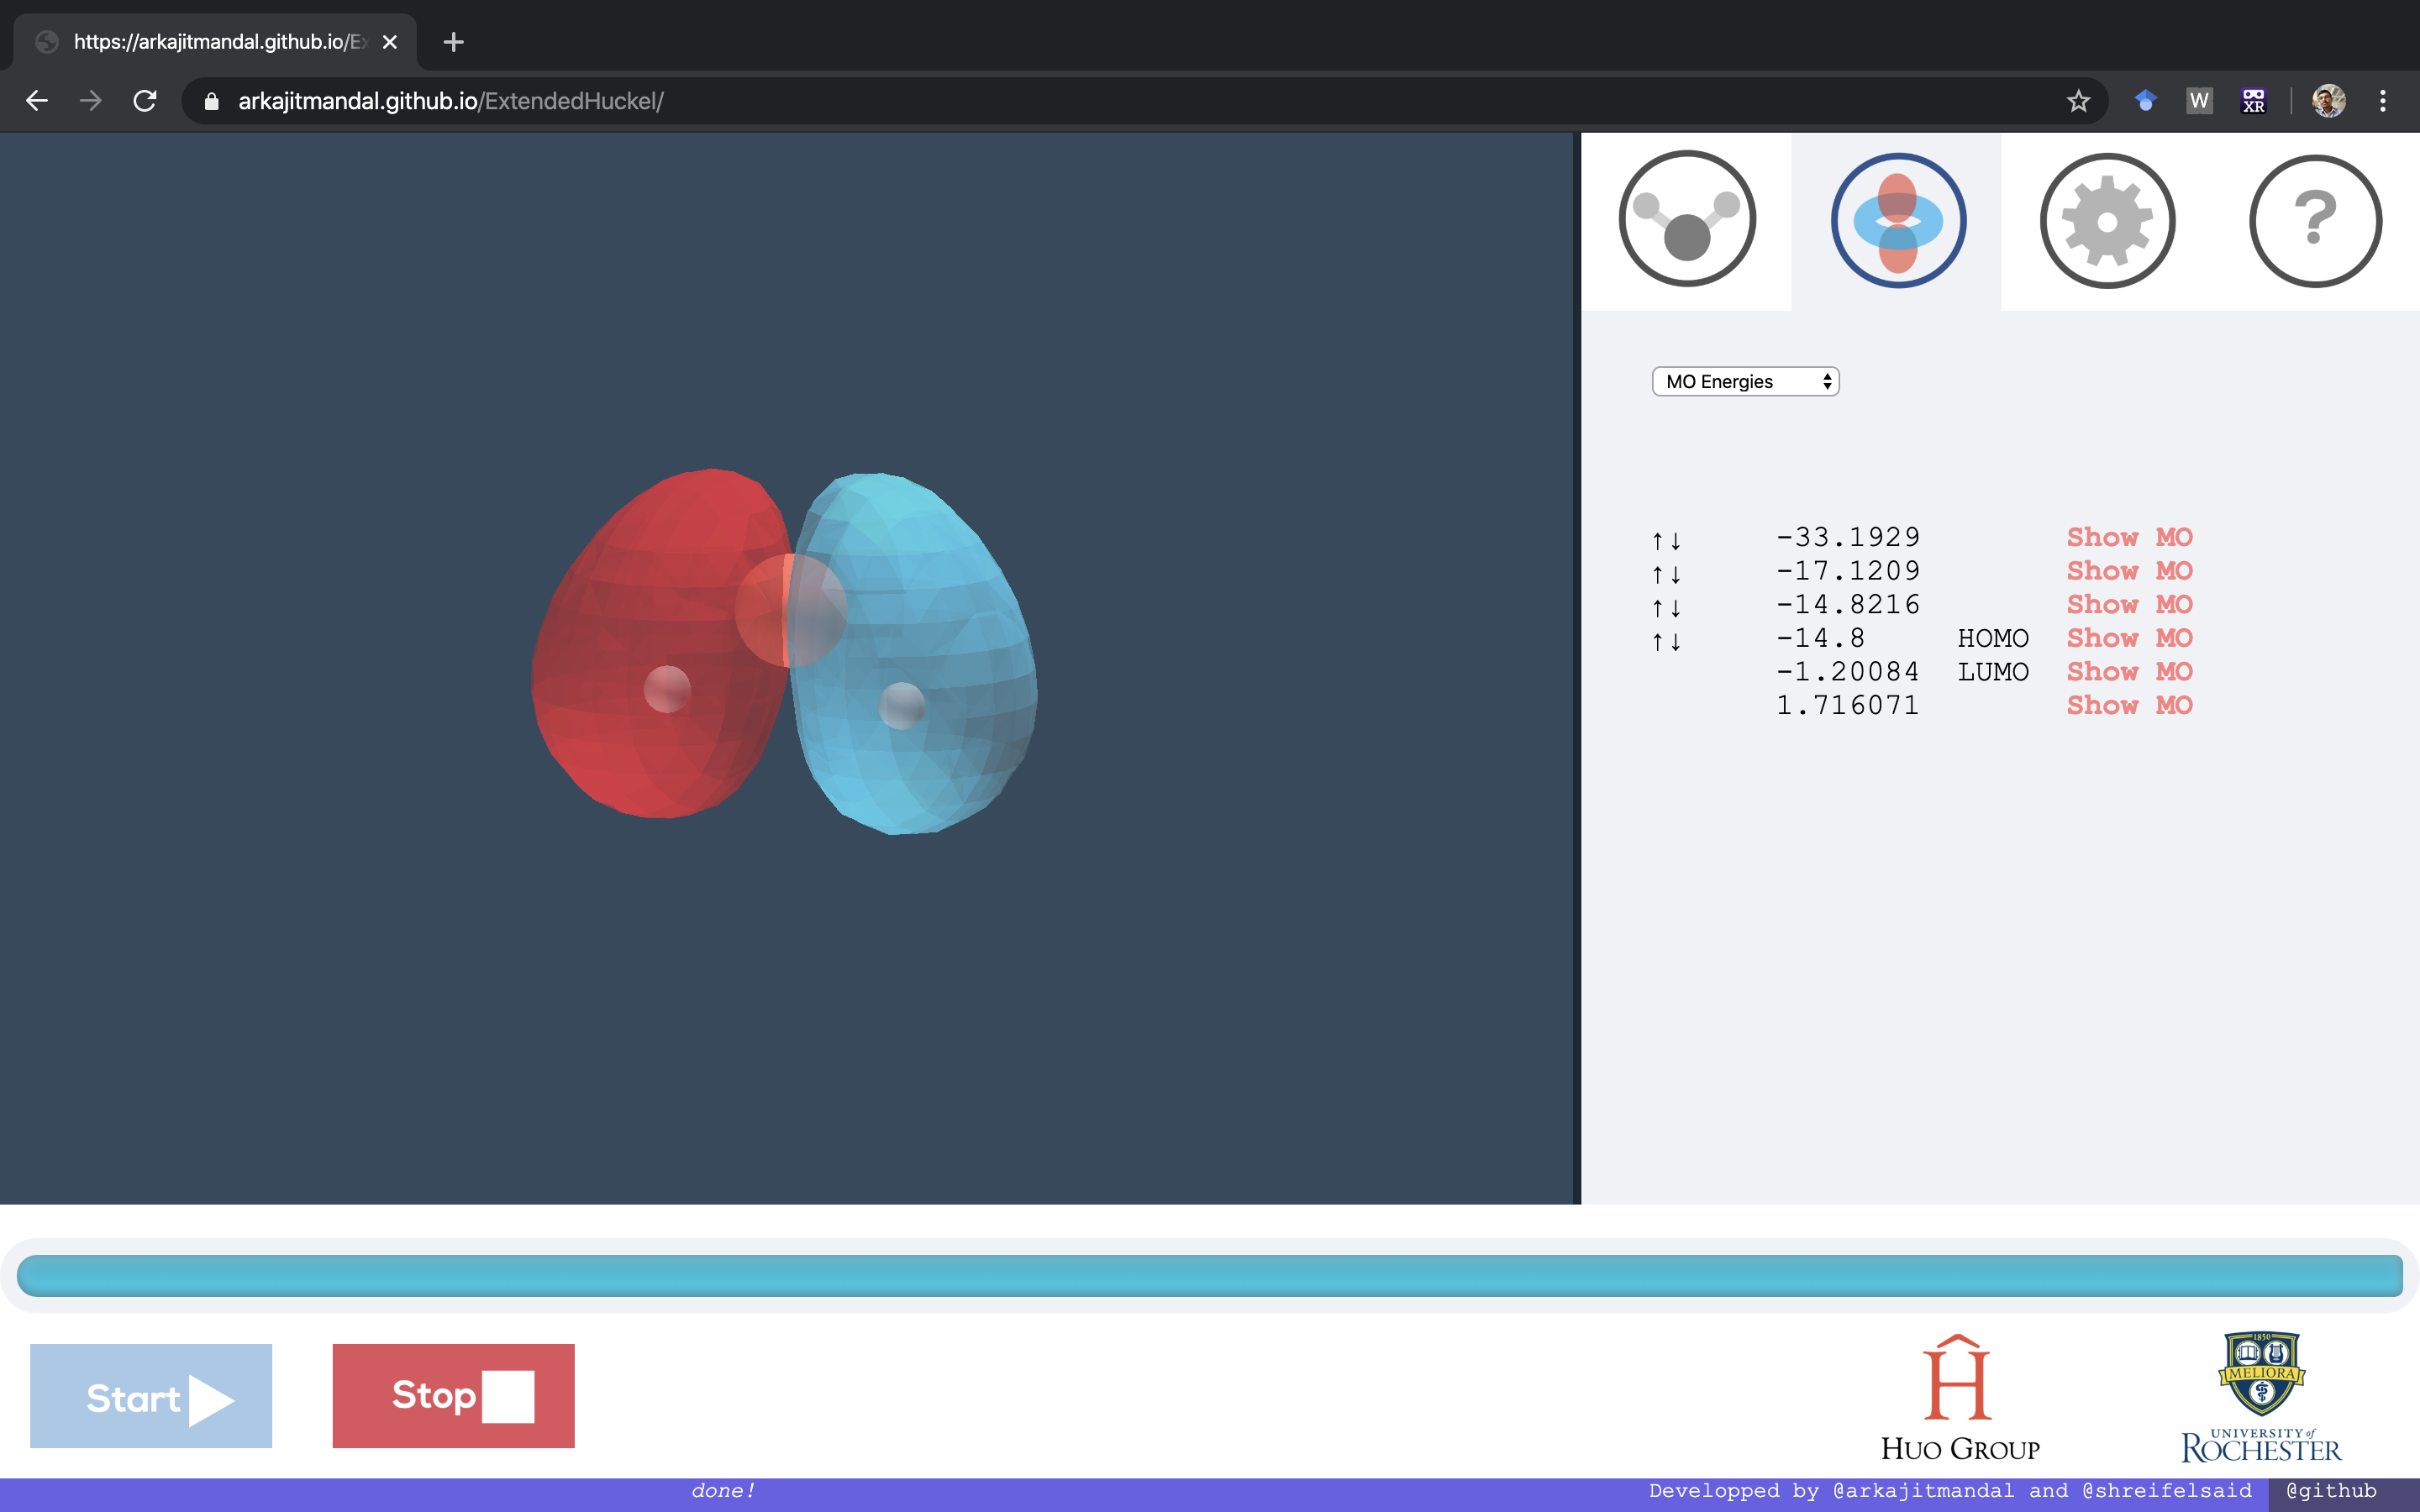
Task: Open the gear settings panel icon
Action: 2107,220
